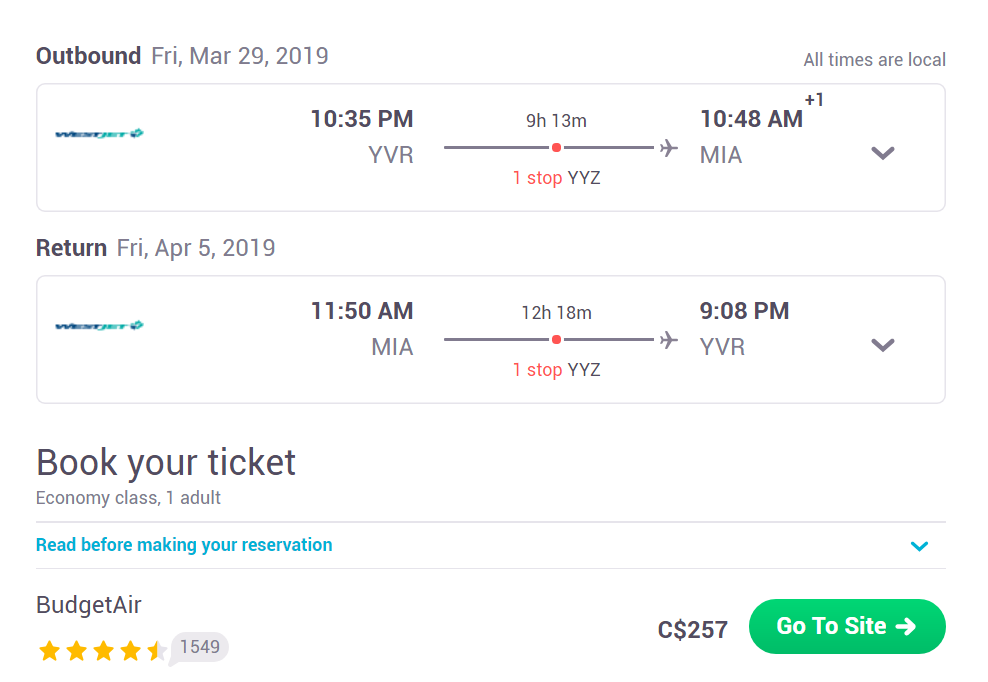The height and width of the screenshot is (682, 988).
Task: Open the 1549 reviews count bubble
Action: click(199, 647)
